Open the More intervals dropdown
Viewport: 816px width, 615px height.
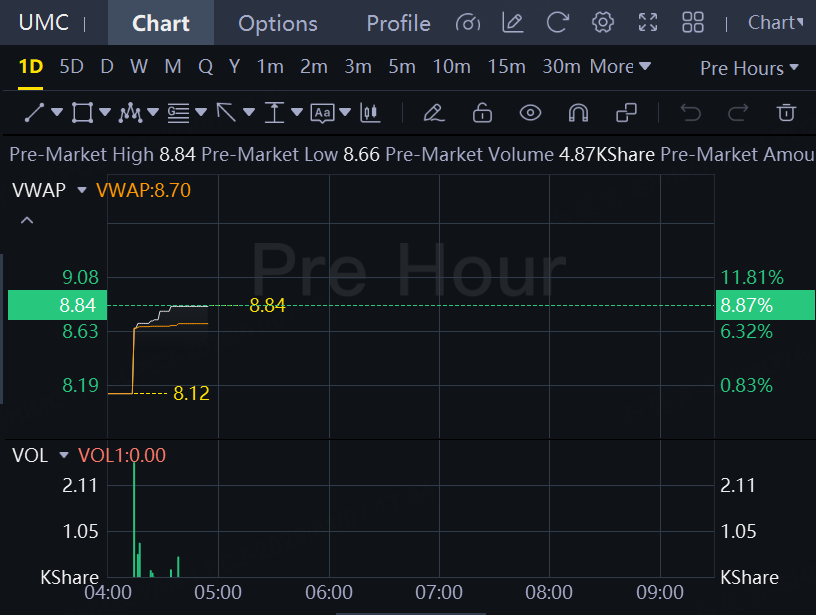[x=620, y=67]
